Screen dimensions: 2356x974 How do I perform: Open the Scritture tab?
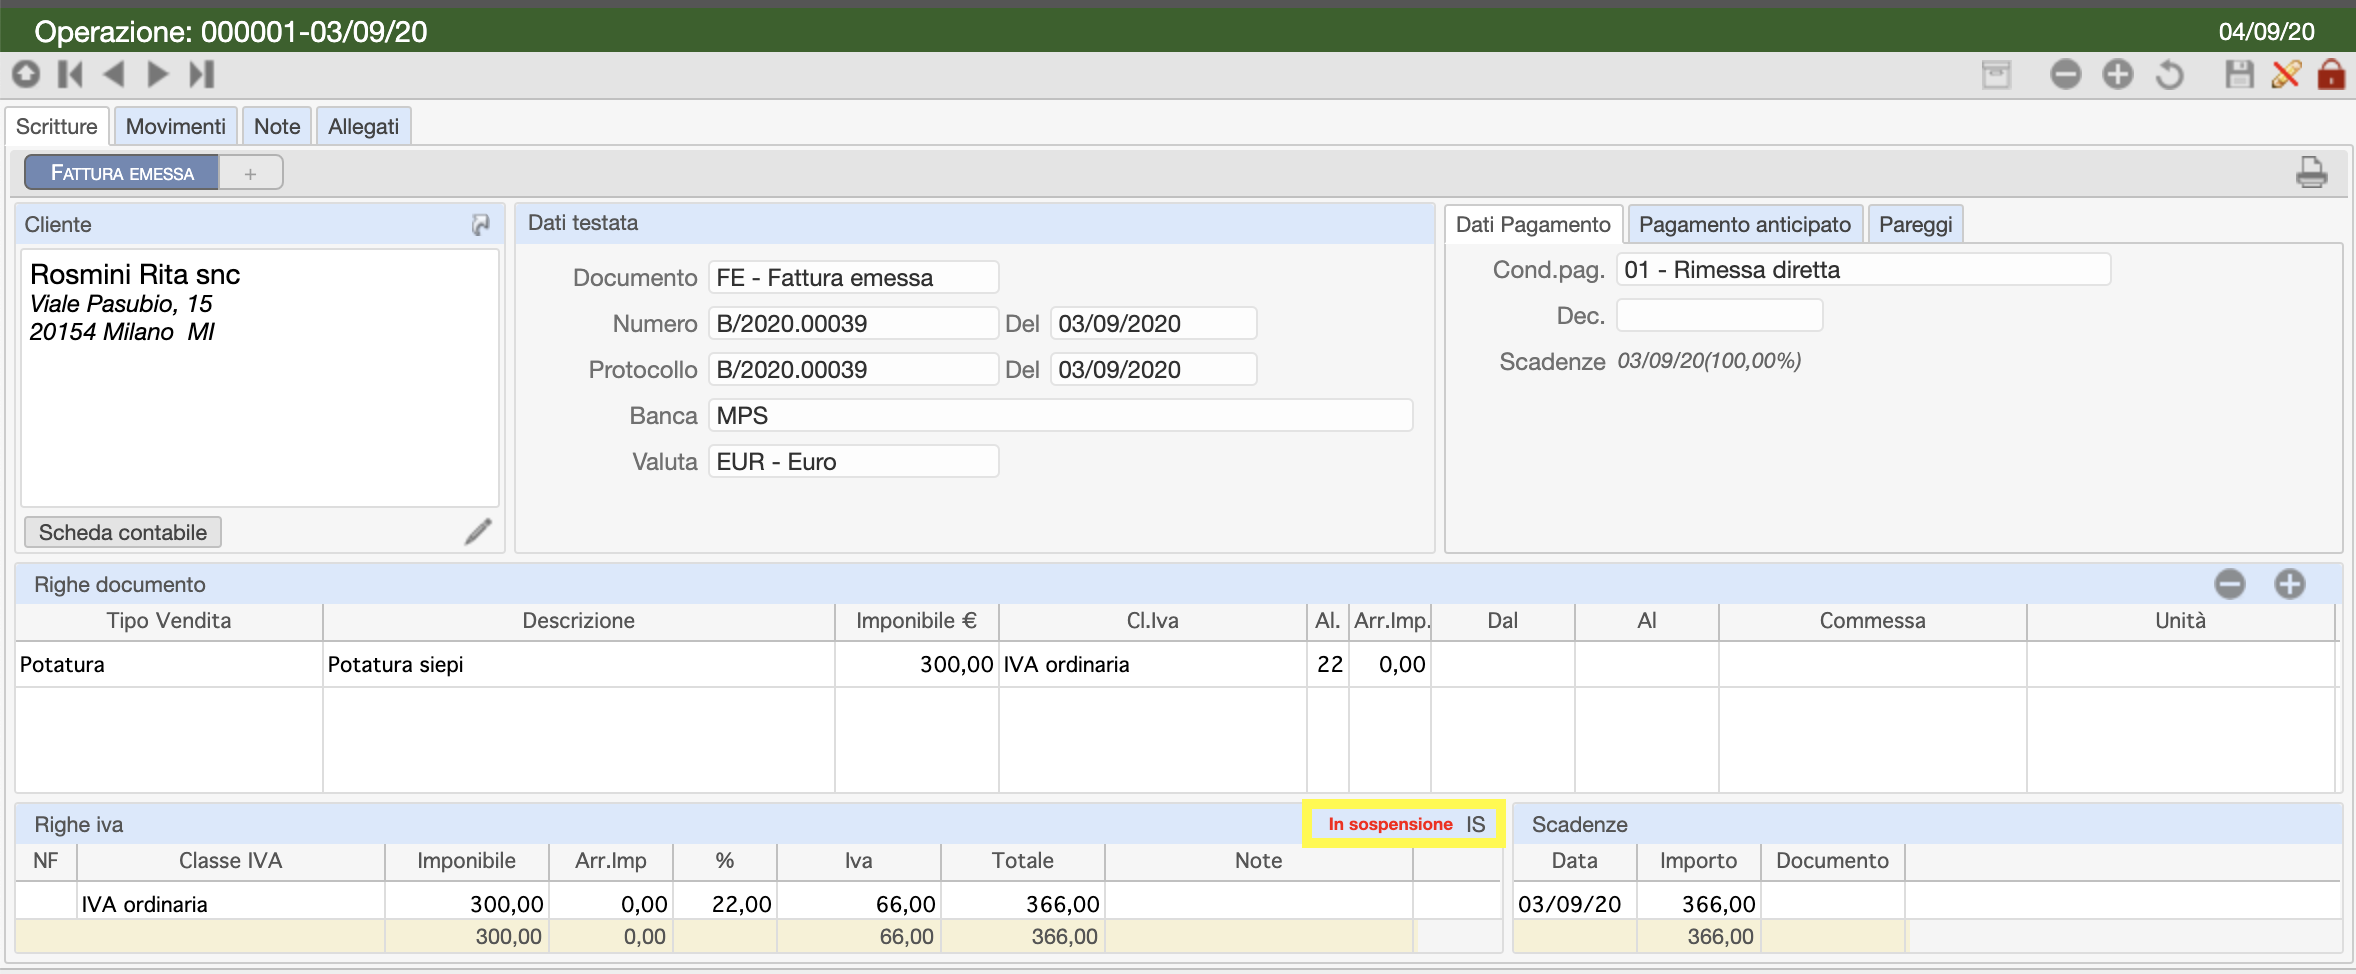[57, 127]
